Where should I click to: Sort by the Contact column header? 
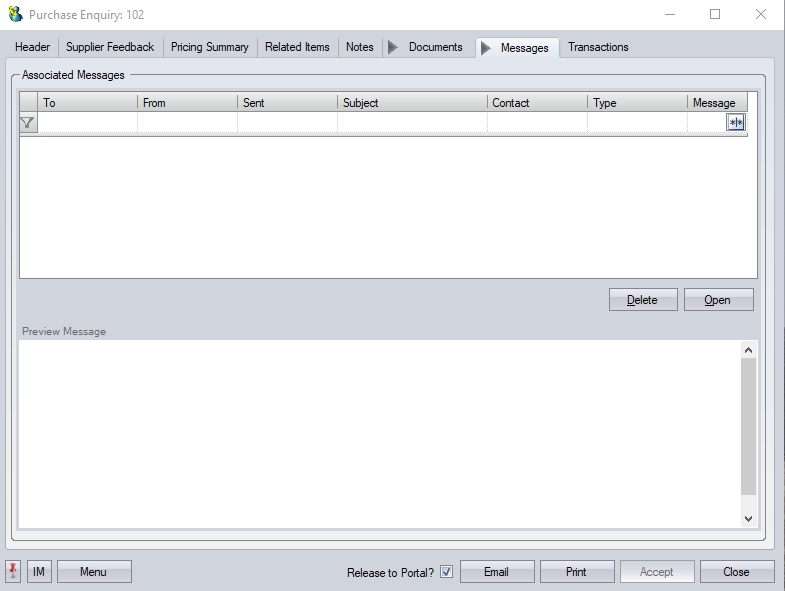537,102
